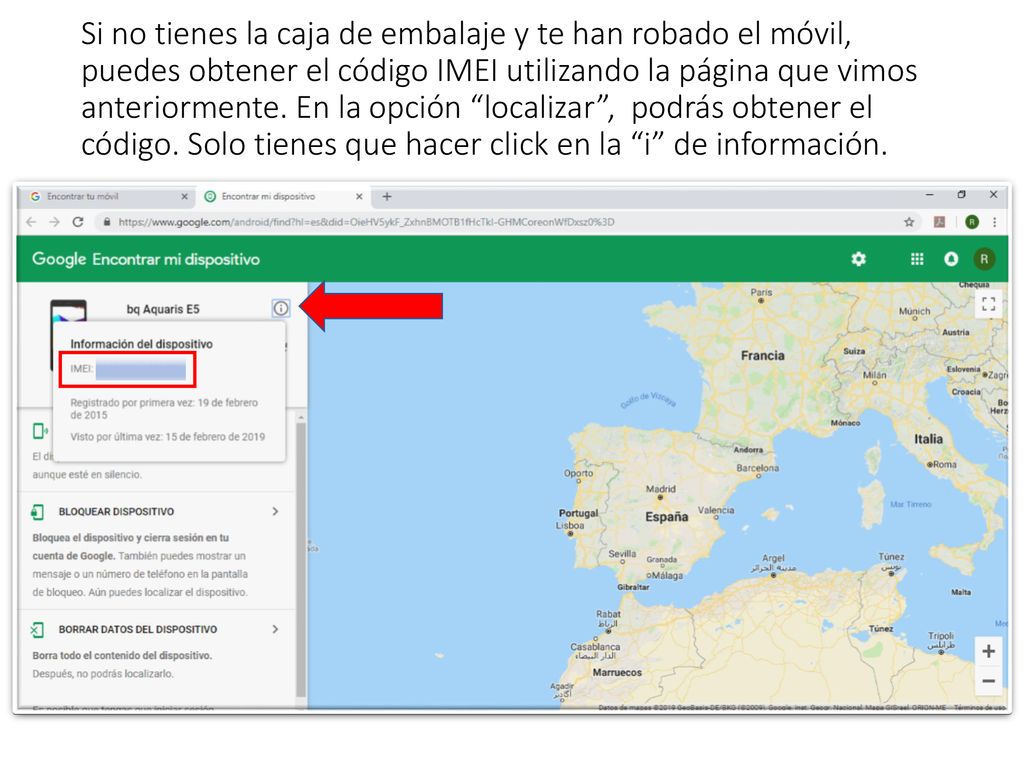The height and width of the screenshot is (768, 1024).
Task: Open the settings gear in green header
Action: [x=859, y=259]
